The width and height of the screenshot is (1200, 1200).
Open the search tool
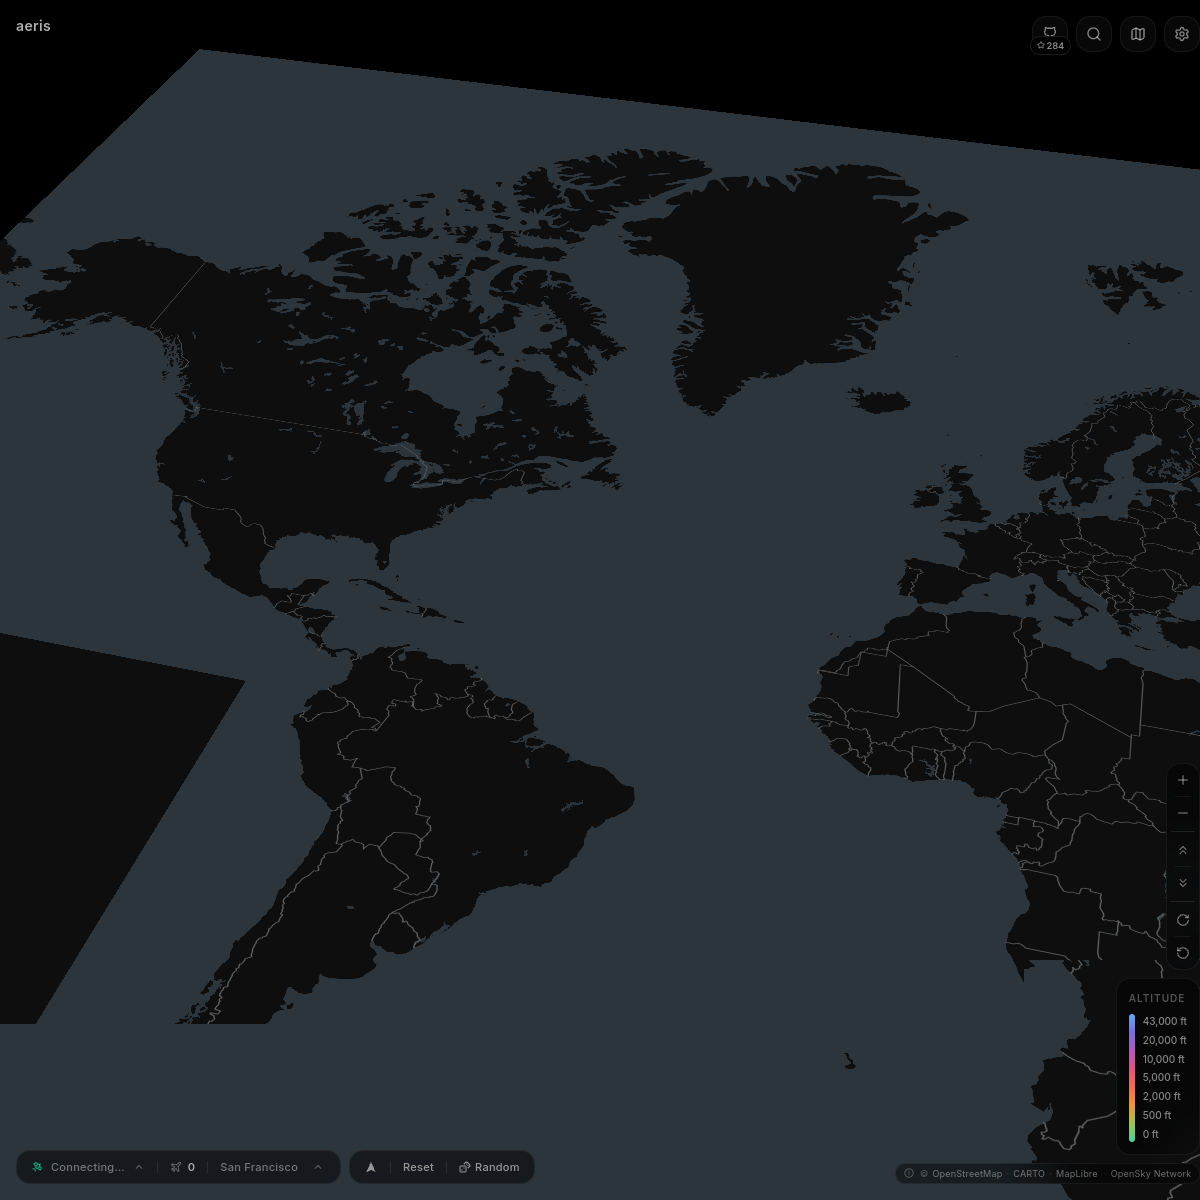[x=1094, y=33]
